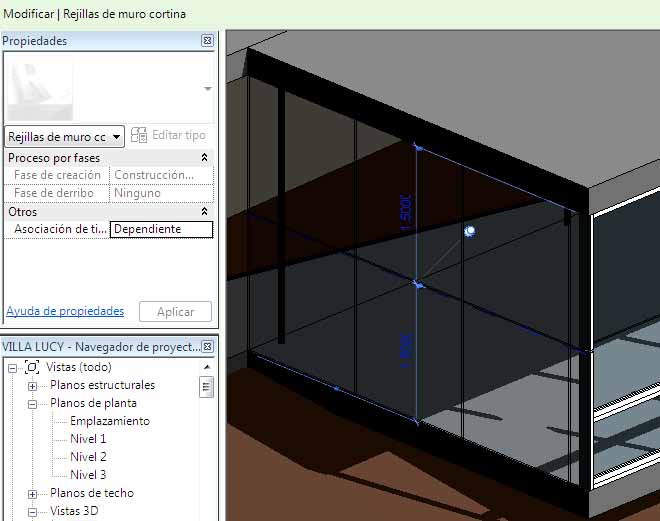Click the Ayuda de propiedades link
This screenshot has height=521, width=660.
[x=65, y=311]
